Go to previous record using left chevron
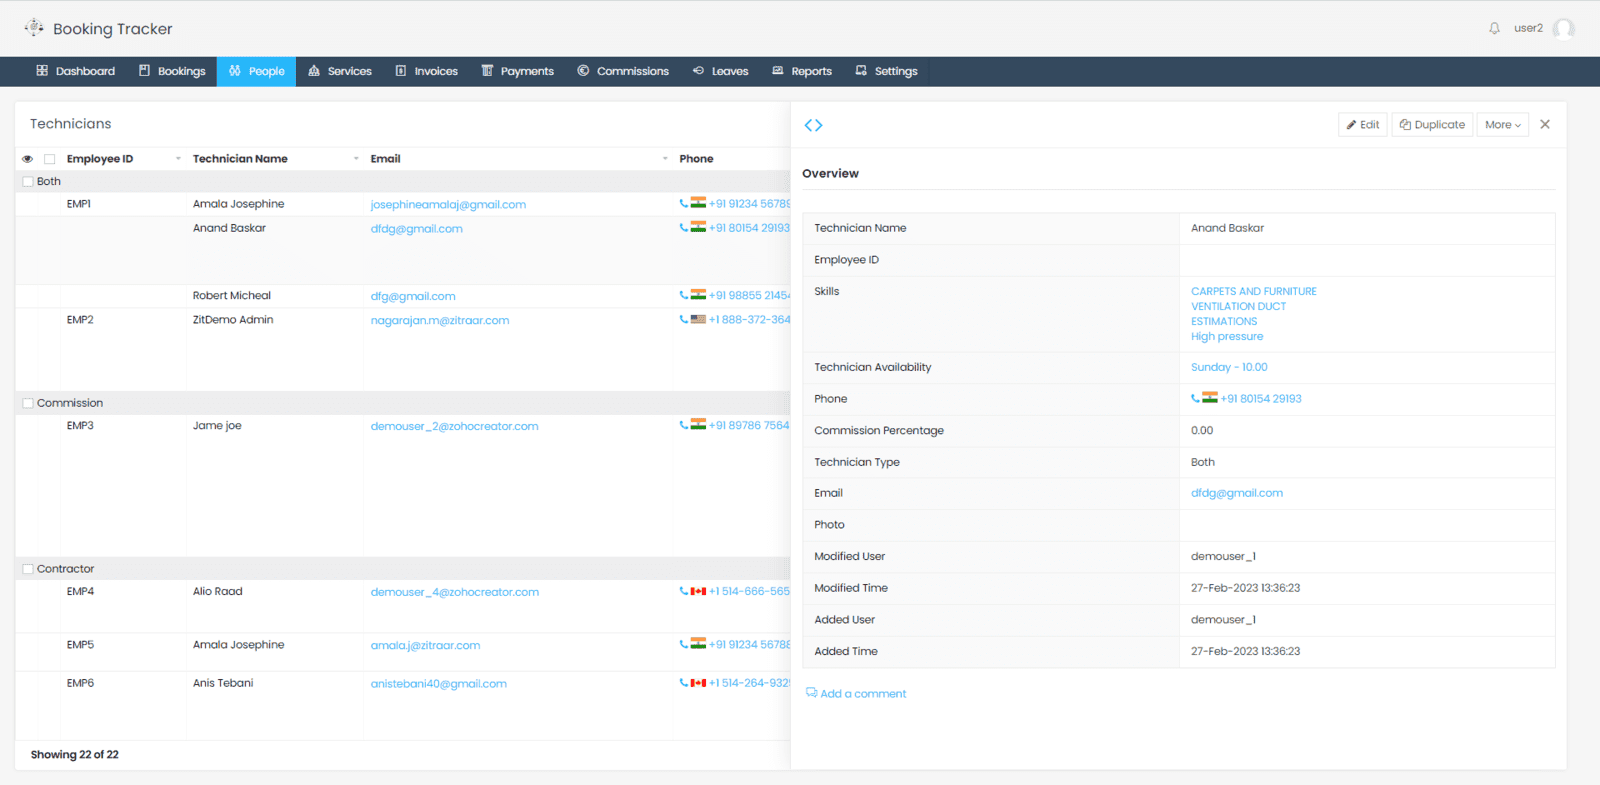The image size is (1600, 785). (808, 125)
